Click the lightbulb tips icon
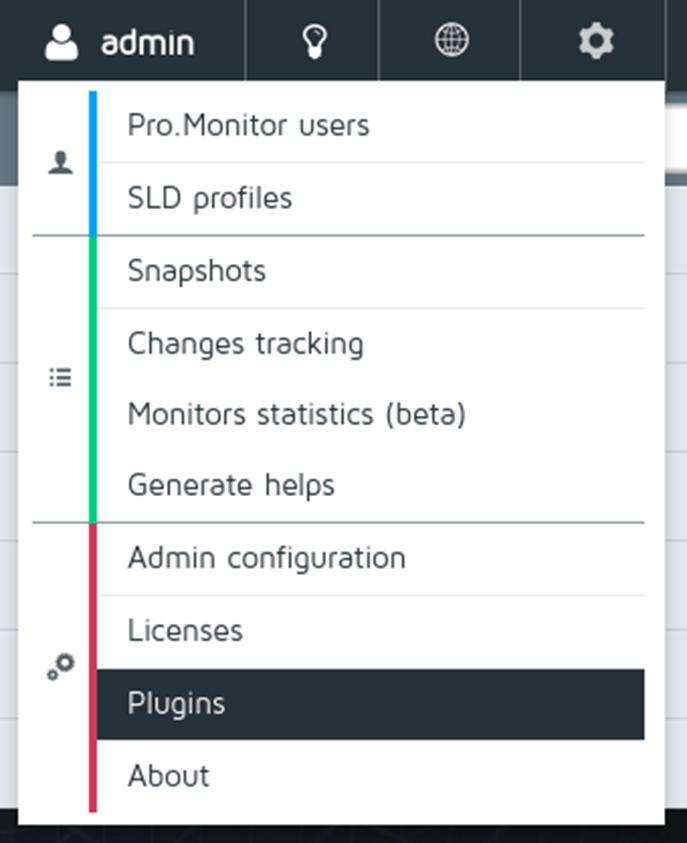This screenshot has height=843, width=687. point(314,41)
